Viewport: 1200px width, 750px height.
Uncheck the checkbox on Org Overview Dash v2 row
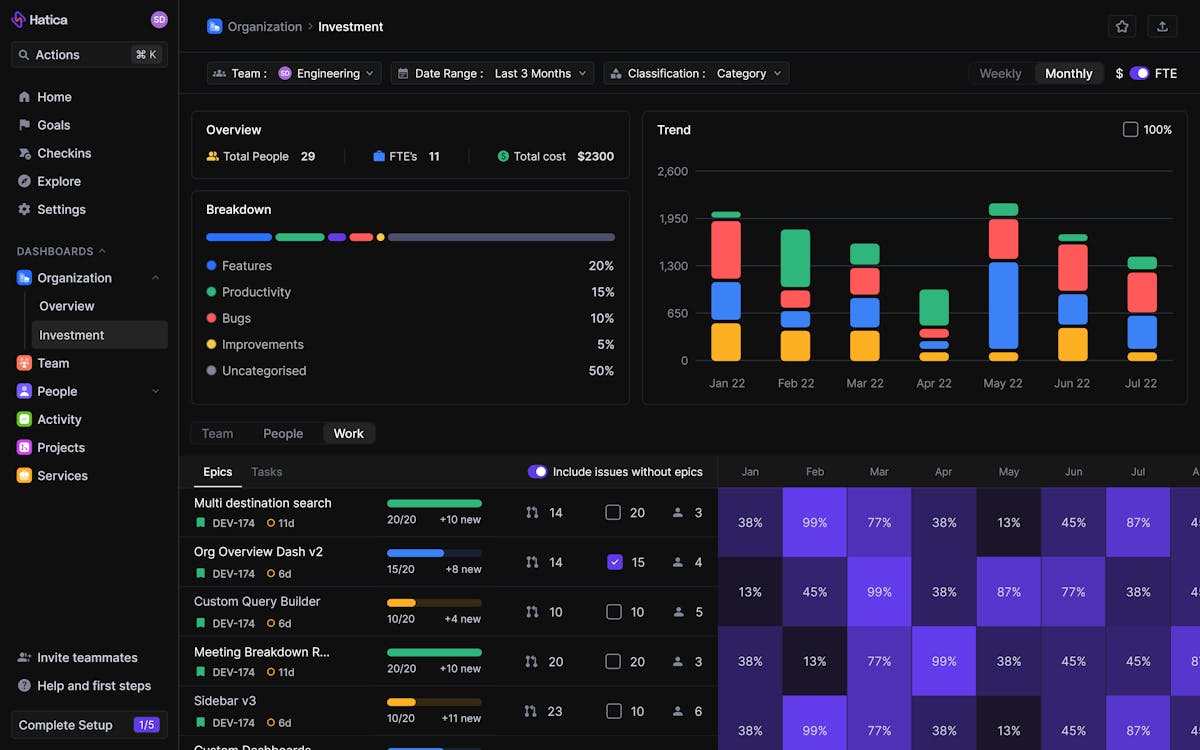click(615, 562)
